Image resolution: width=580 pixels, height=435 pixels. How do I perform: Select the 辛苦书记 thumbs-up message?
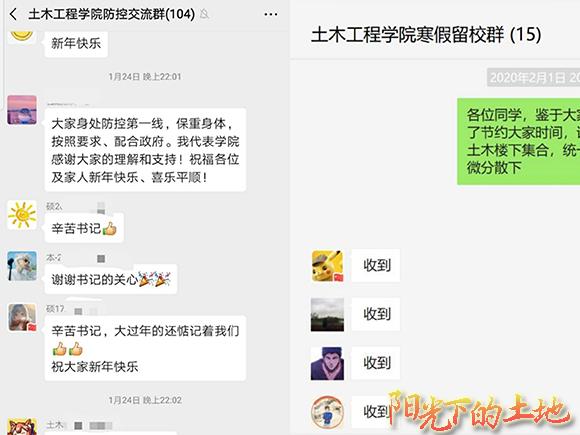(84, 228)
